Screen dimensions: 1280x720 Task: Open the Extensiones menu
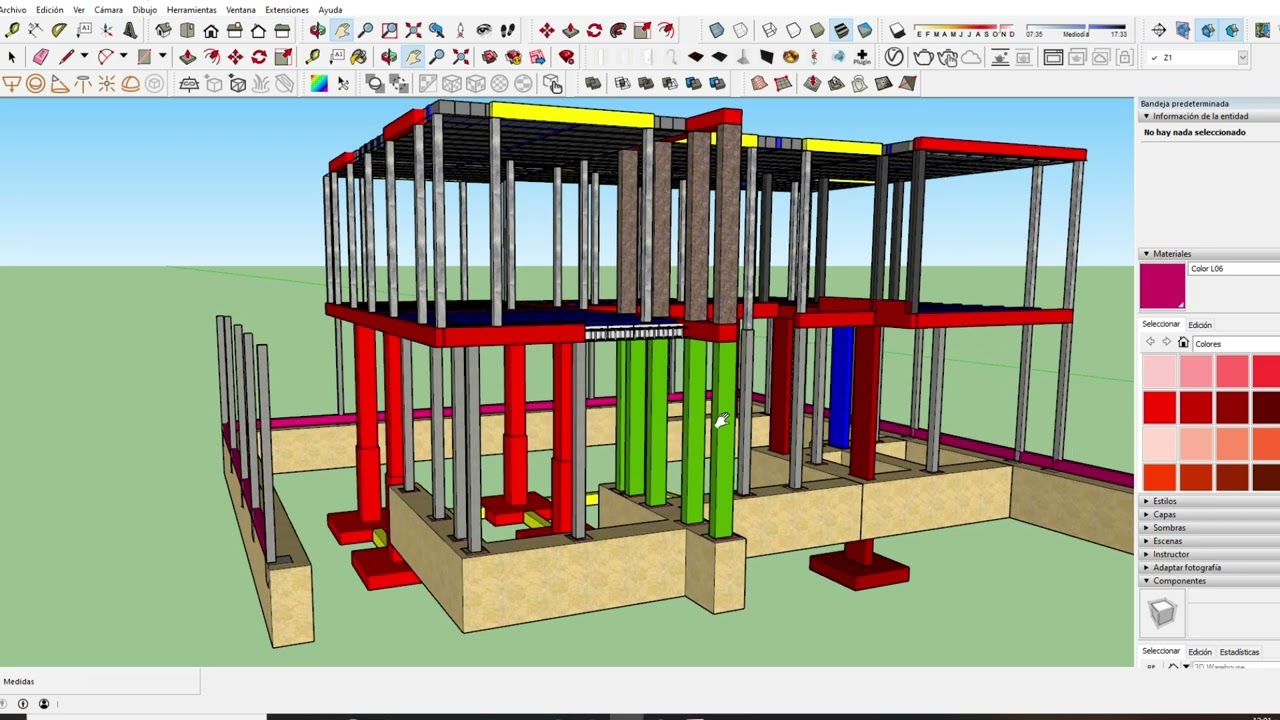(287, 10)
